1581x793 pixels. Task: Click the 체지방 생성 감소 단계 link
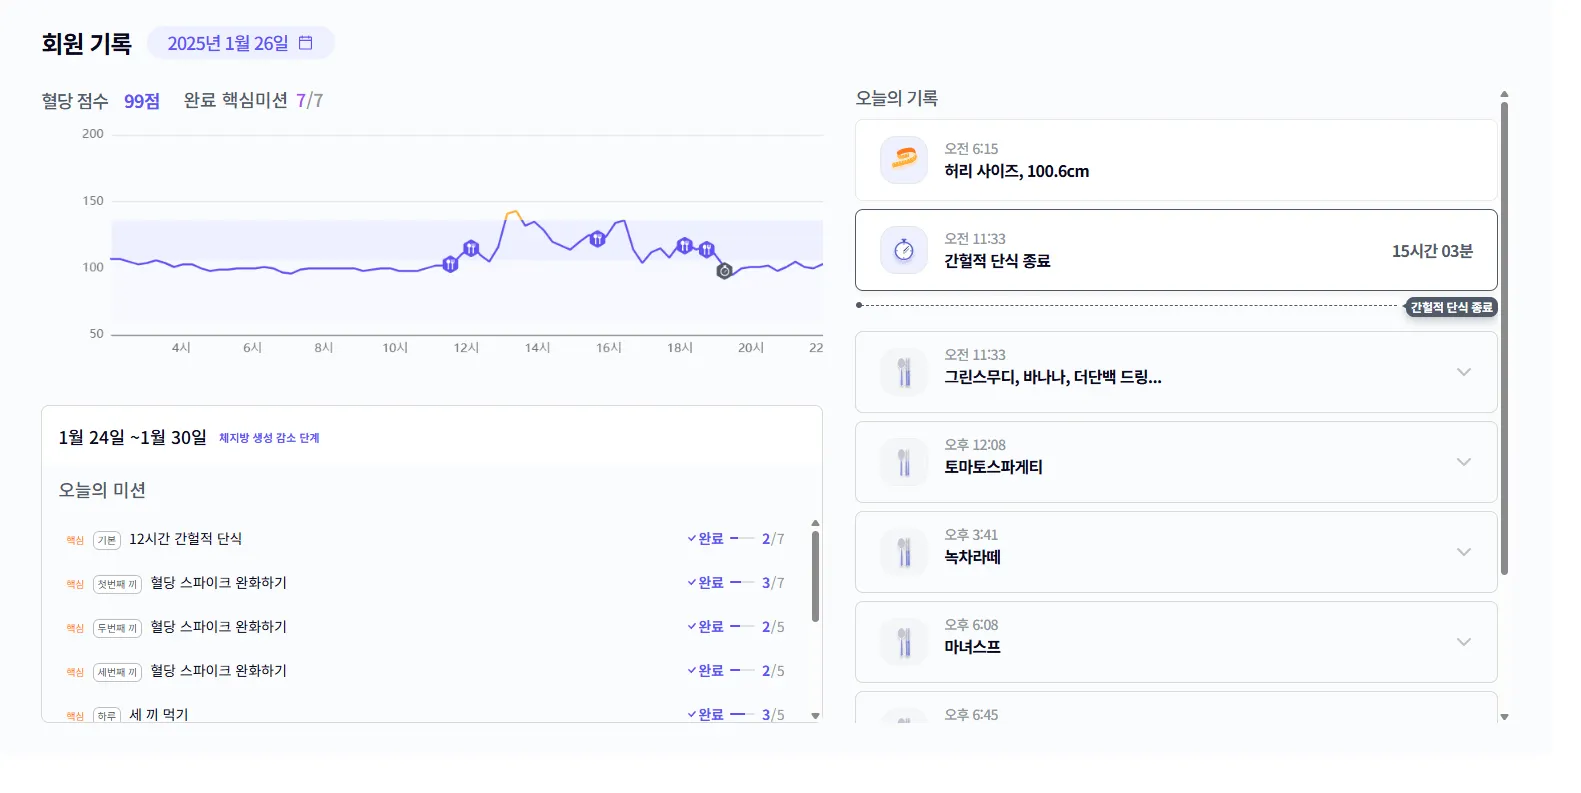(269, 438)
